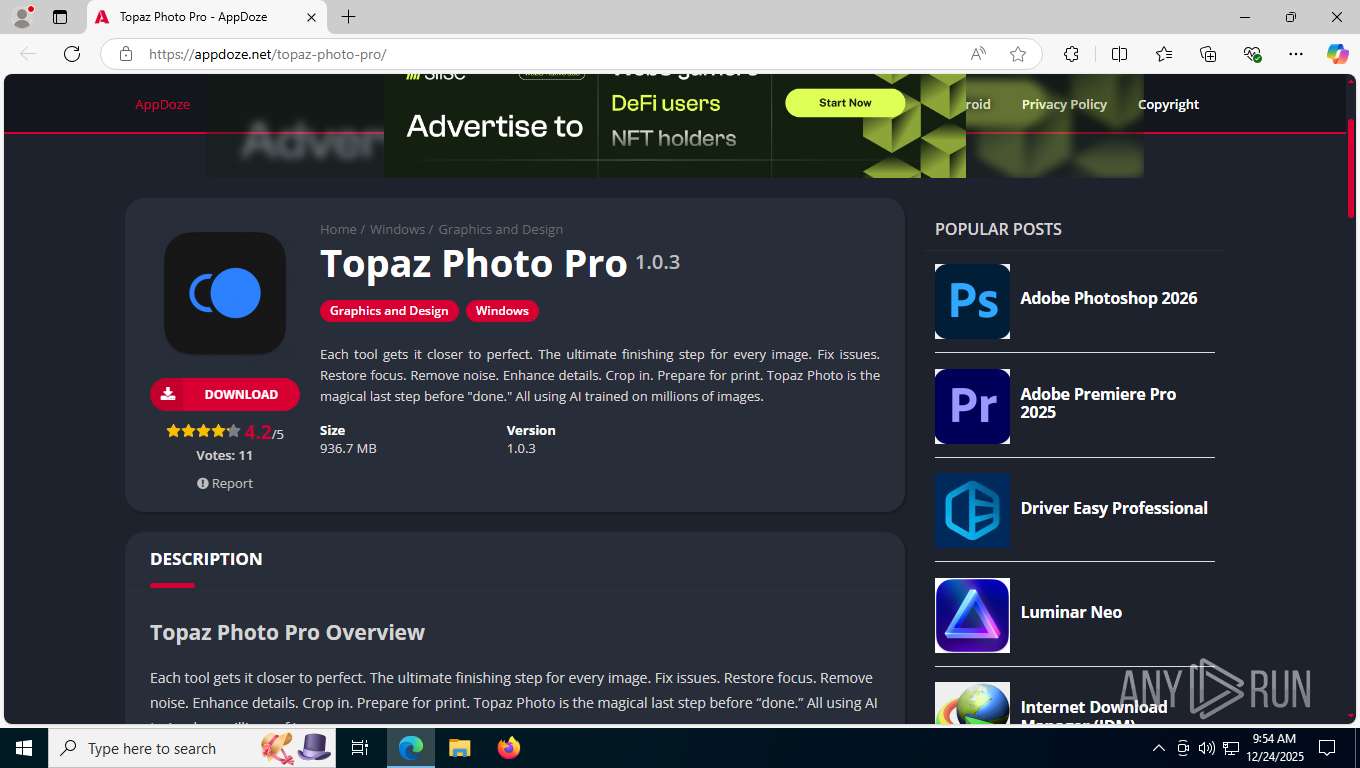The width and height of the screenshot is (1360, 768).
Task: Click the Version value 1.0.3
Action: coord(521,448)
